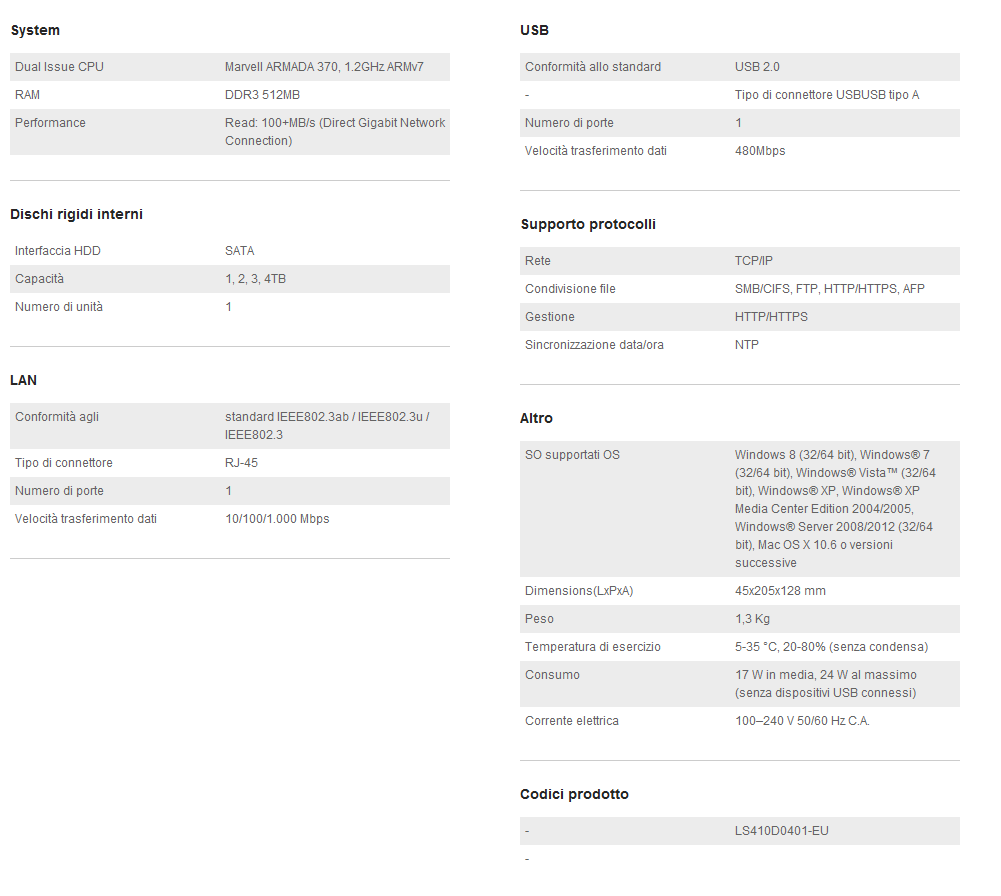Select the USB 2.0 standard value
Viewport: 1001px width, 896px height.
coord(757,67)
